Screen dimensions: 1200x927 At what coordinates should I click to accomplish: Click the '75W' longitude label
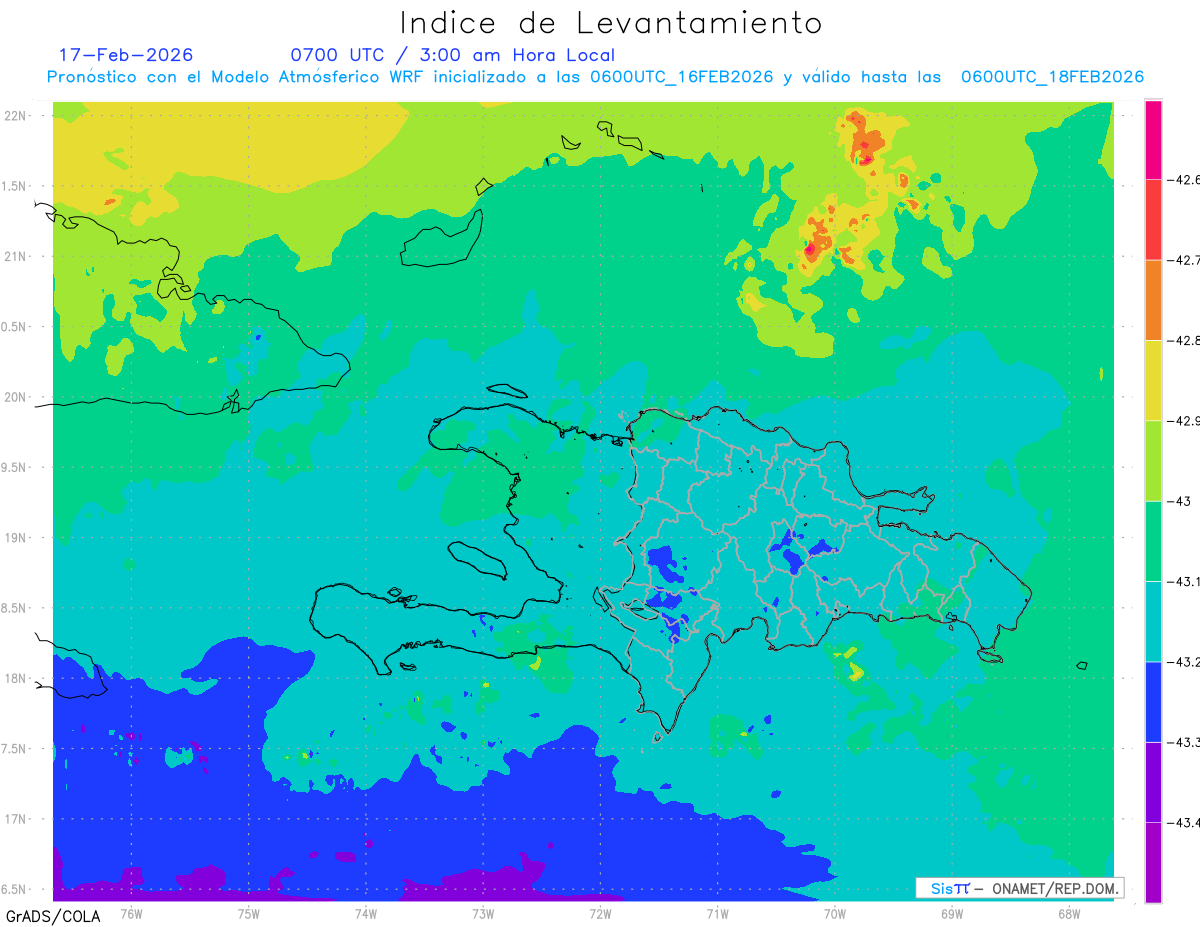(x=249, y=913)
